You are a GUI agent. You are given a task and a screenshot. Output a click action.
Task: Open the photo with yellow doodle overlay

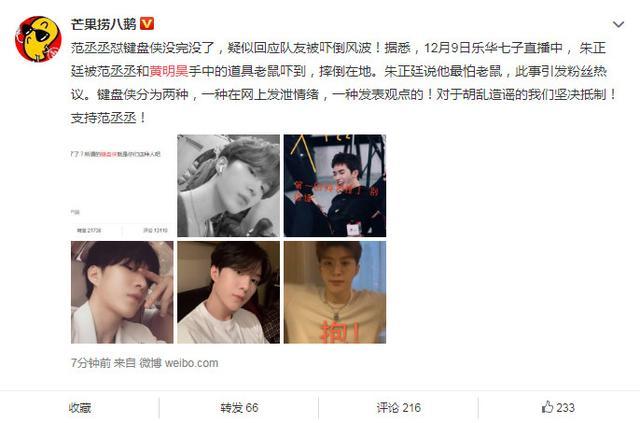335,186
